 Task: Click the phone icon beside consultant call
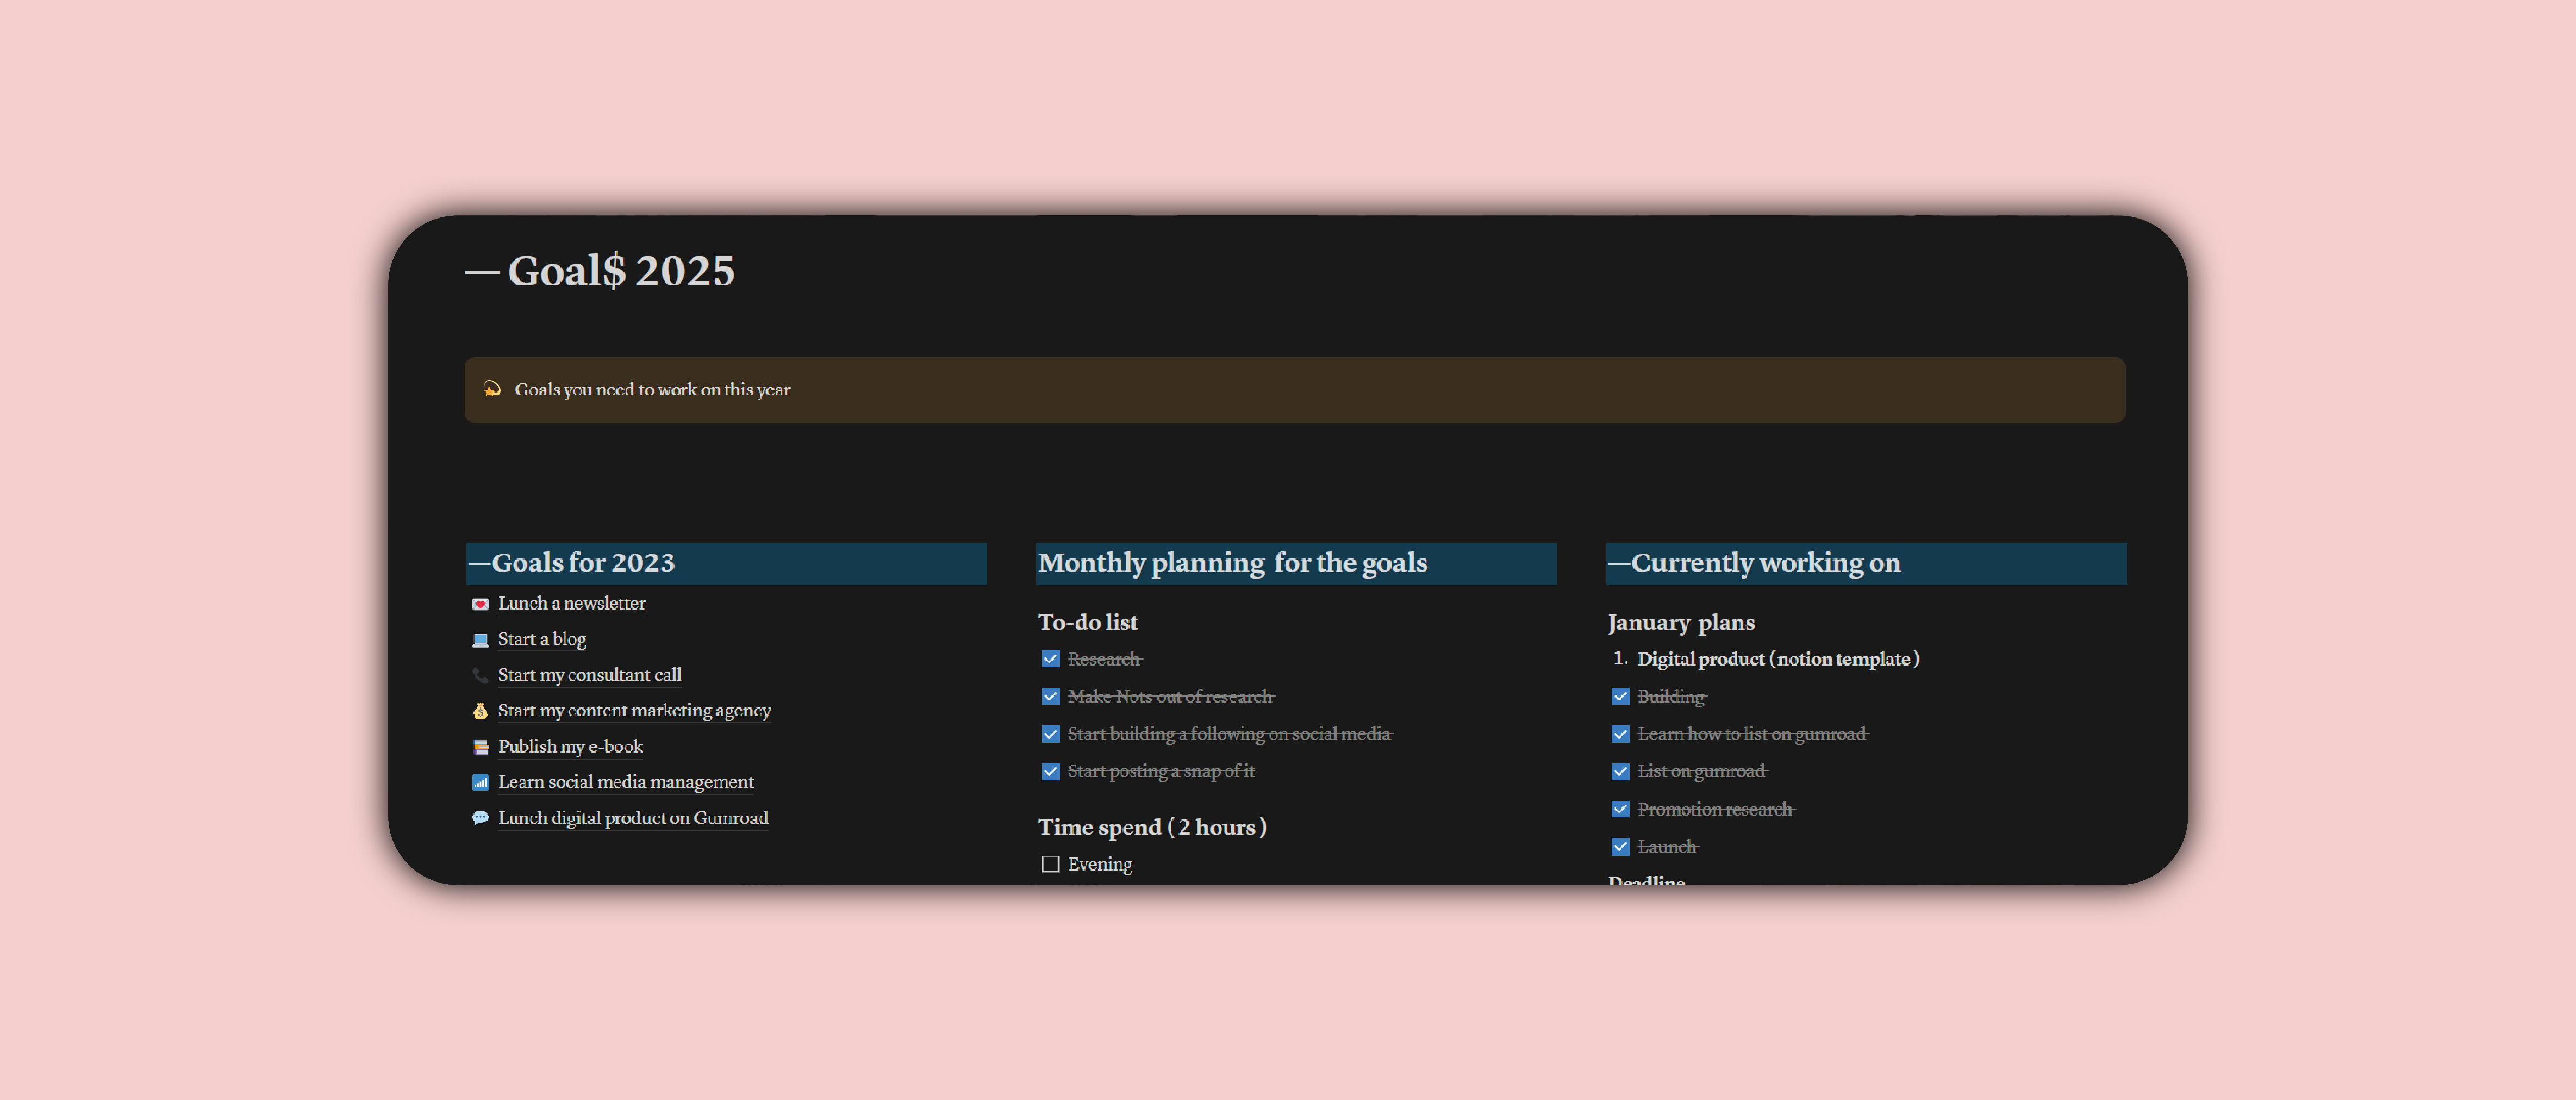480,676
